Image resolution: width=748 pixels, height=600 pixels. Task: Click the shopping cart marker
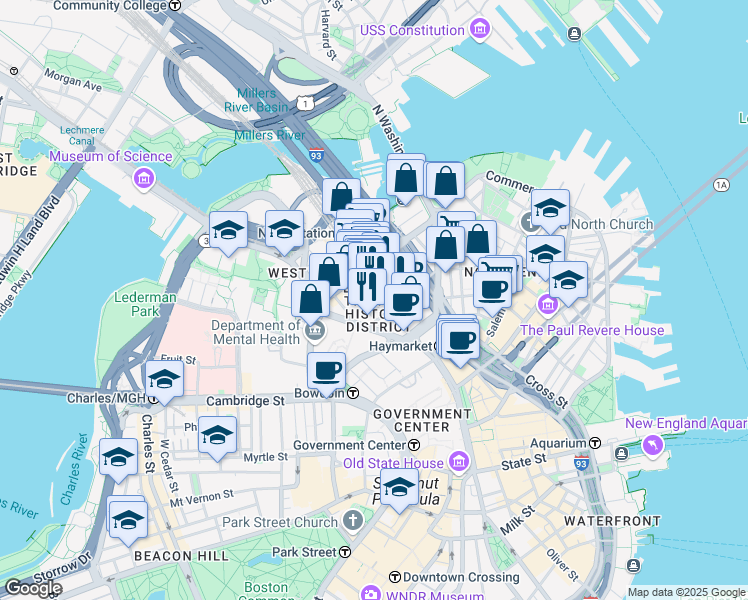coord(456,227)
